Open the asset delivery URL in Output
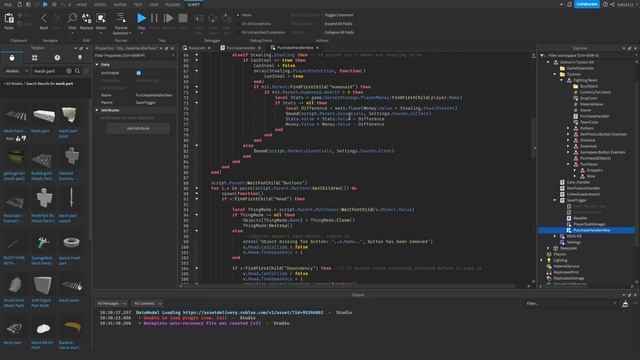The height and width of the screenshot is (360, 640). [253, 313]
